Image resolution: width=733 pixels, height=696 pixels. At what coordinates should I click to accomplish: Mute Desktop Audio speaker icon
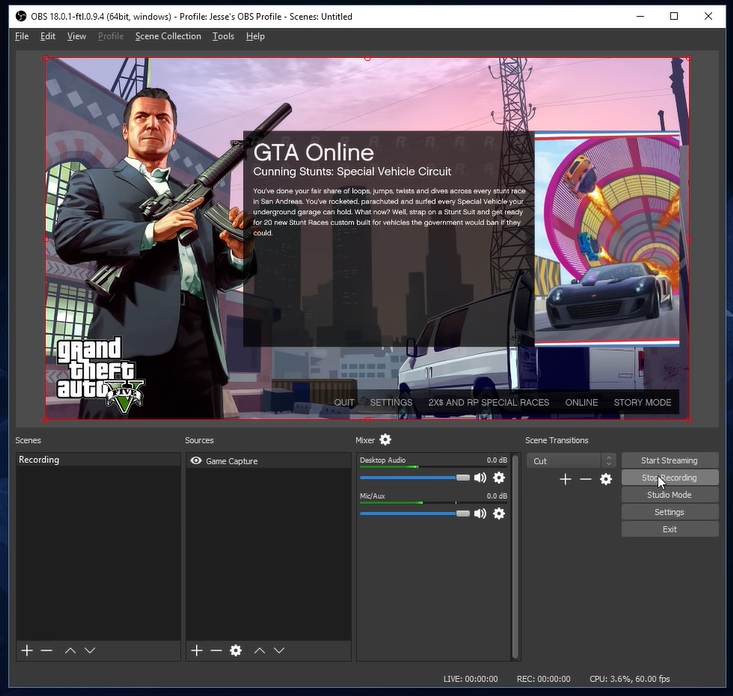(480, 478)
